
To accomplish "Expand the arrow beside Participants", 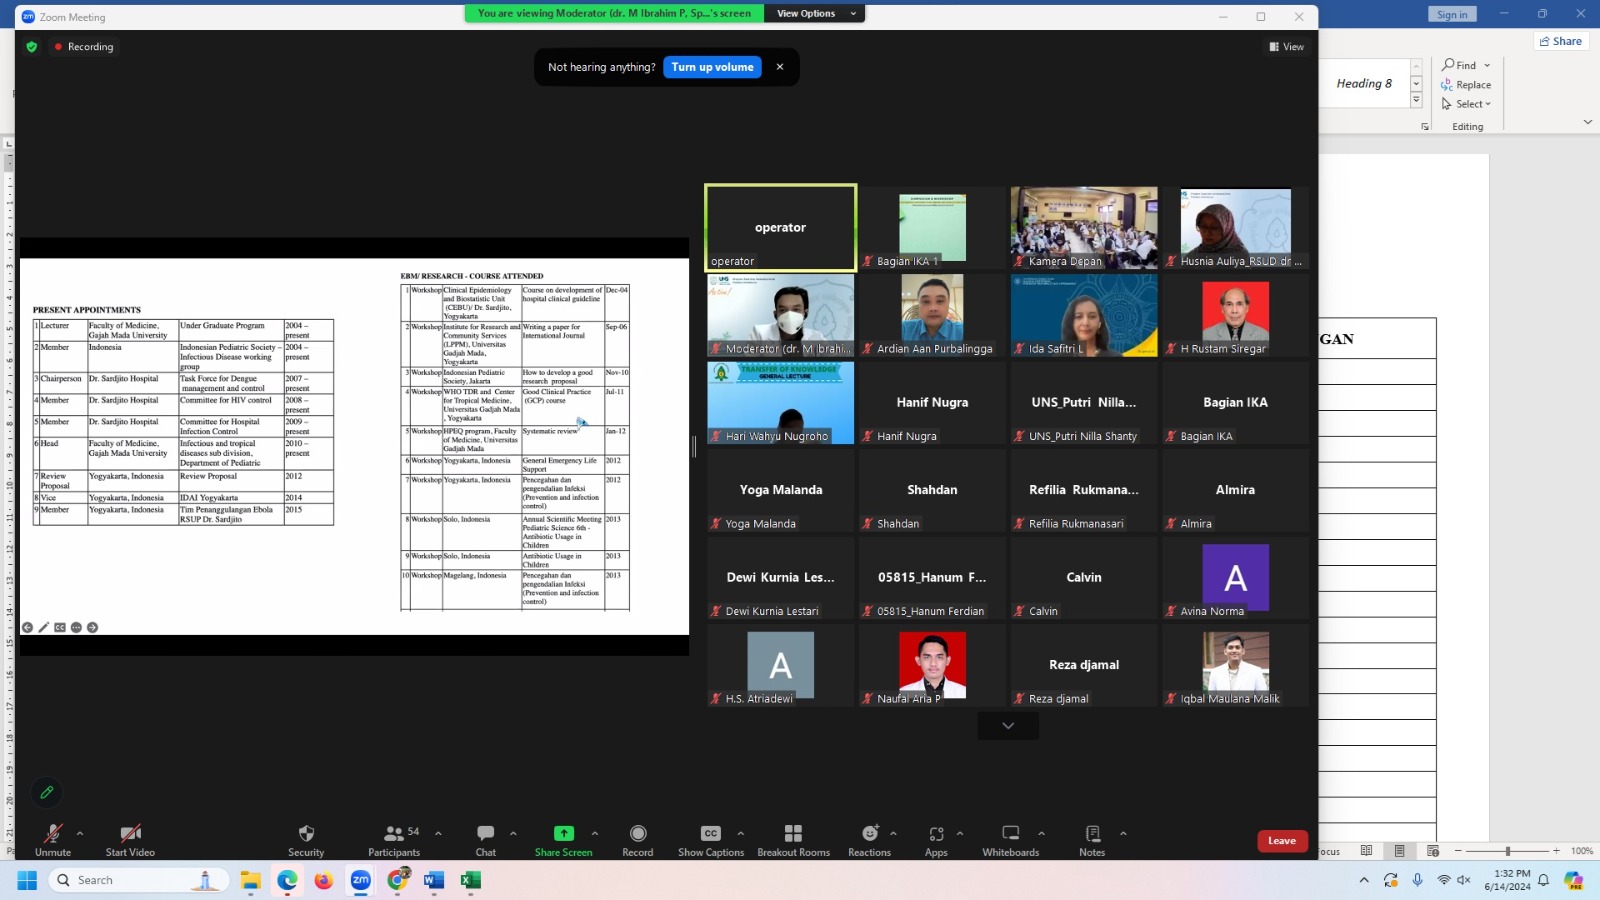I will pyautogui.click(x=438, y=833).
